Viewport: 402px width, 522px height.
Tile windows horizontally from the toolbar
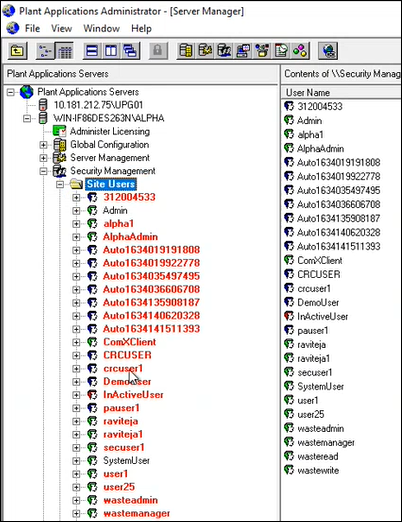tap(92, 51)
